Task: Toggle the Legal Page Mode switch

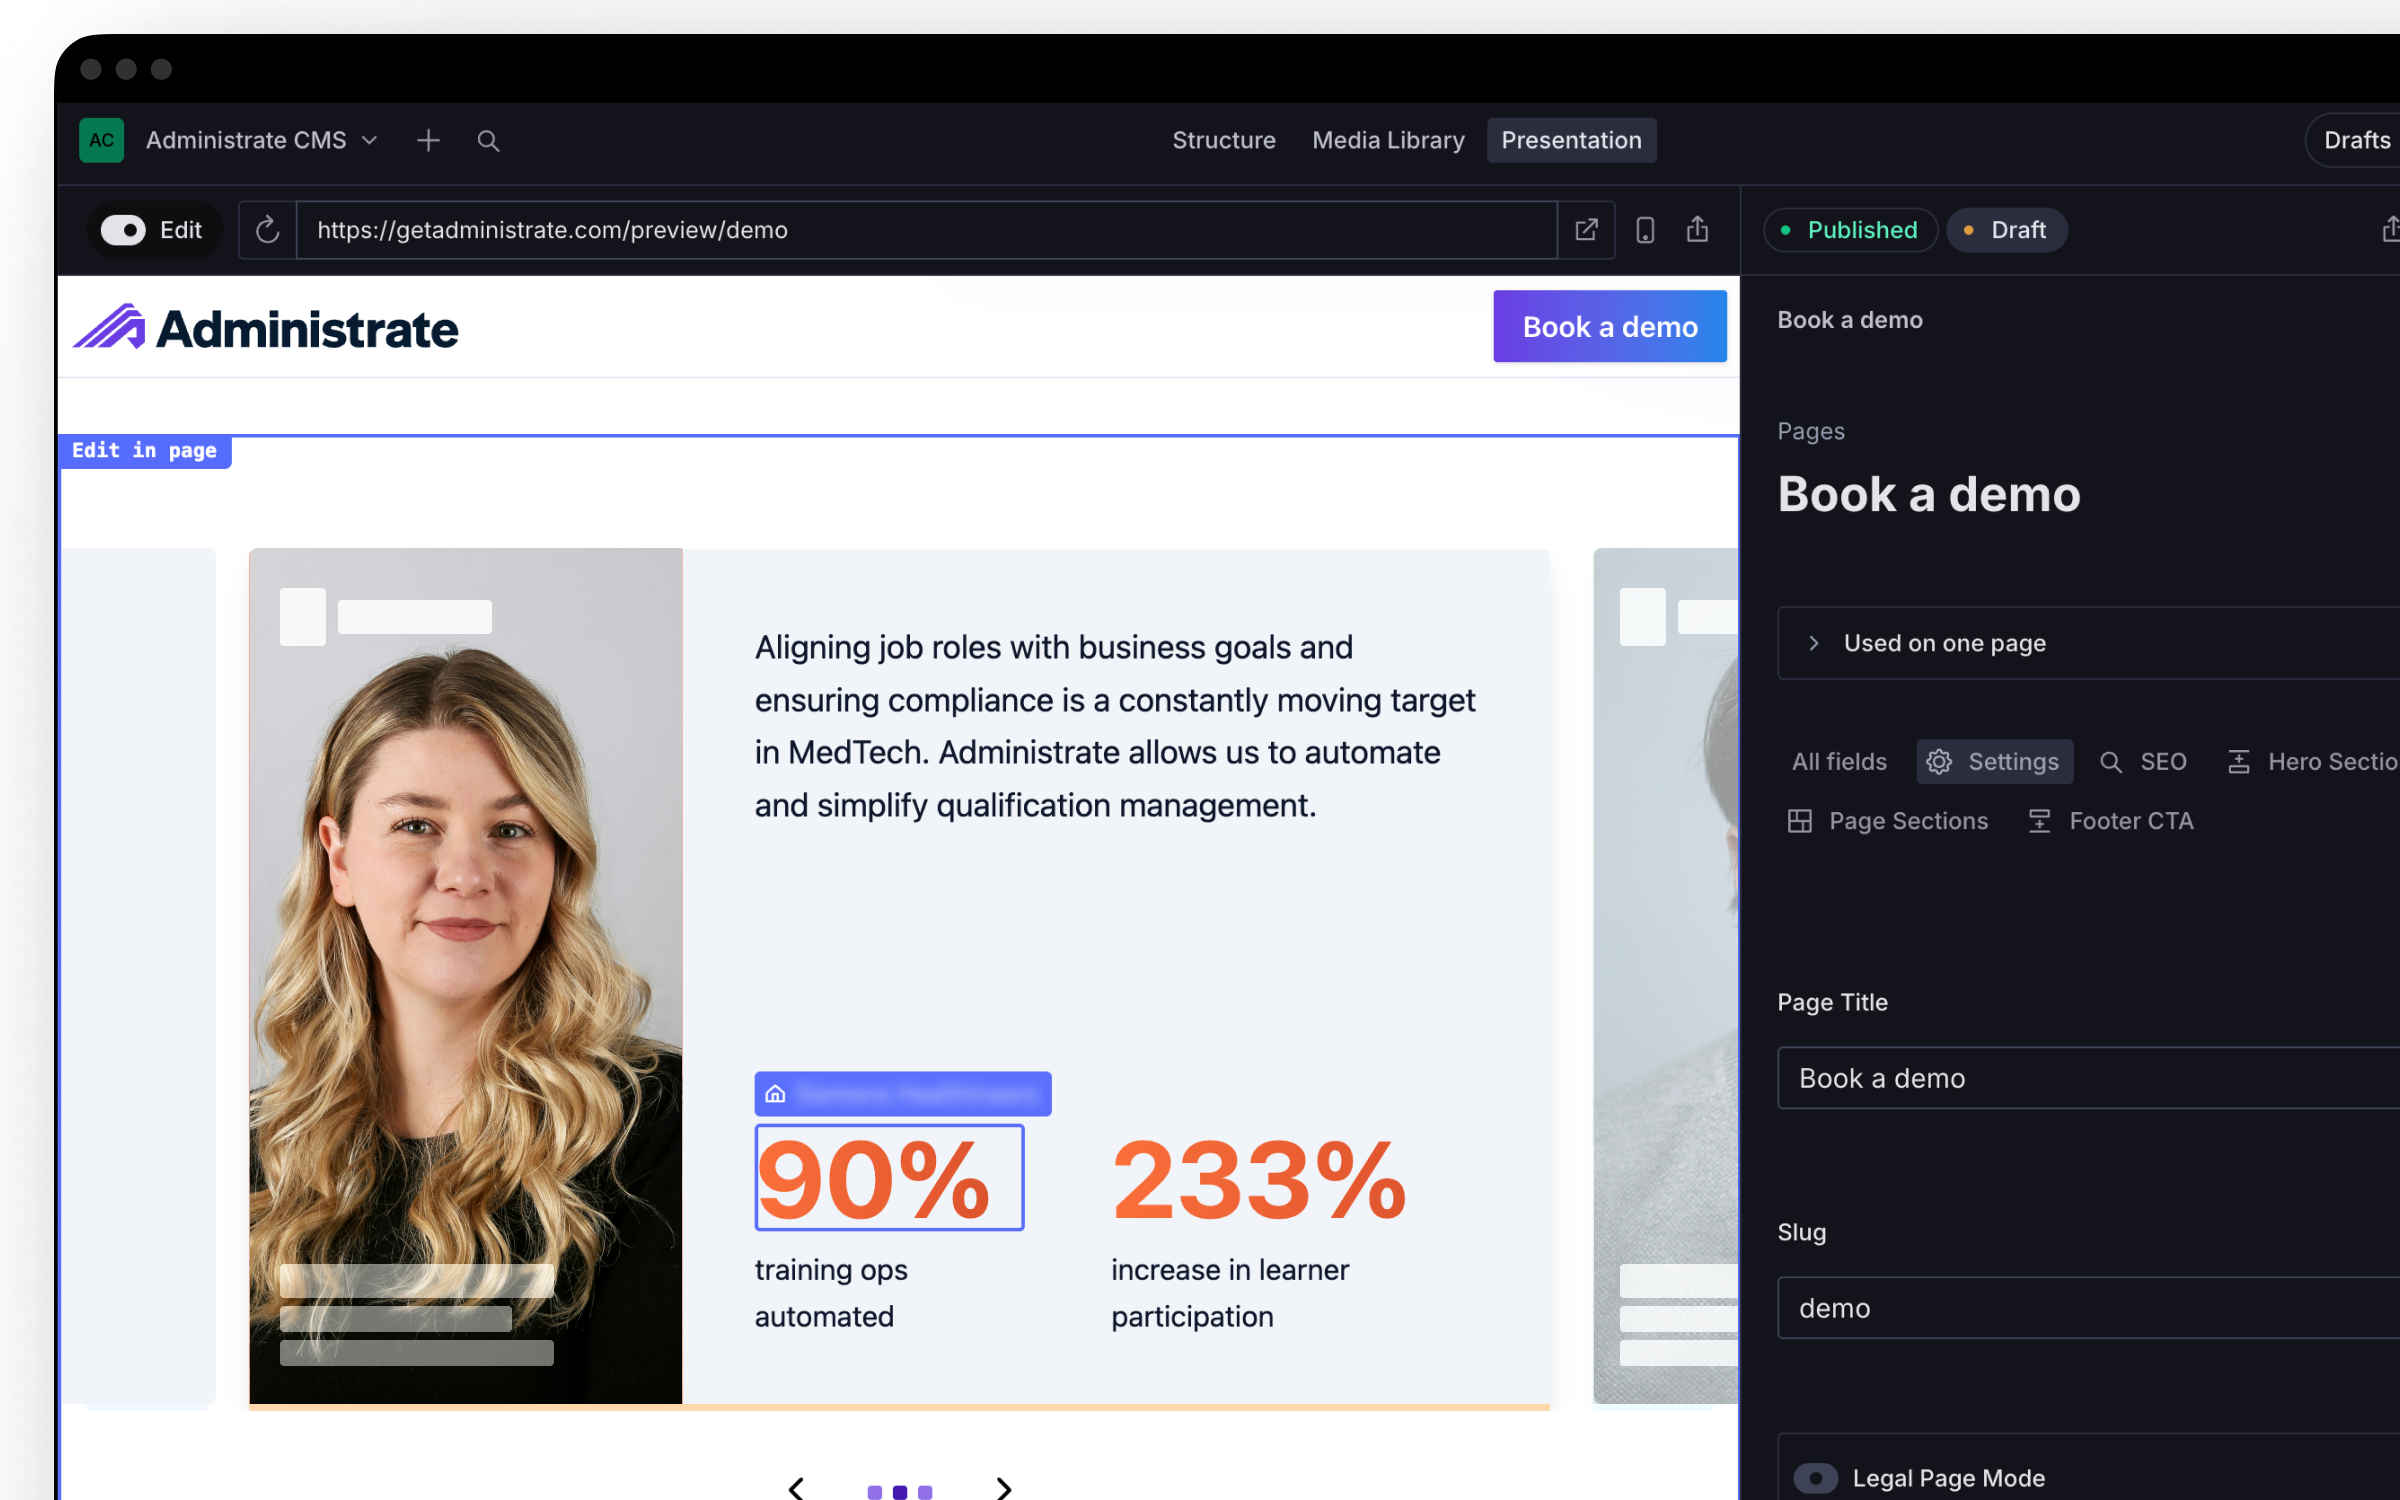Action: tap(1815, 1478)
